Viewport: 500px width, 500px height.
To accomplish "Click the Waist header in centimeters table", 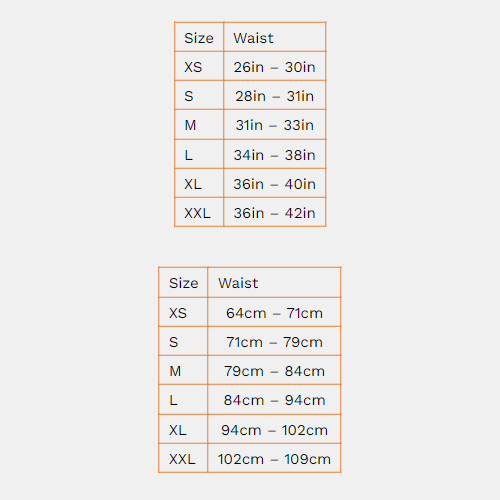I will [238, 283].
